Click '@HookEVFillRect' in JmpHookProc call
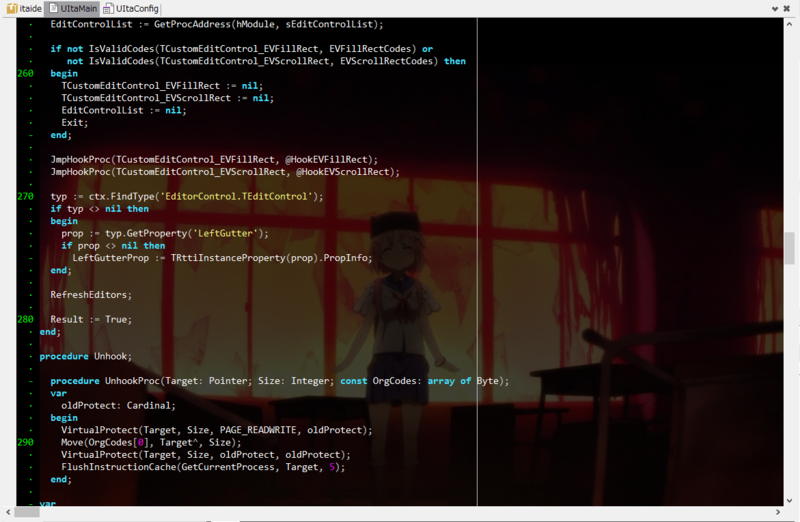Viewport: 800px width, 522px height. pyautogui.click(x=326, y=160)
